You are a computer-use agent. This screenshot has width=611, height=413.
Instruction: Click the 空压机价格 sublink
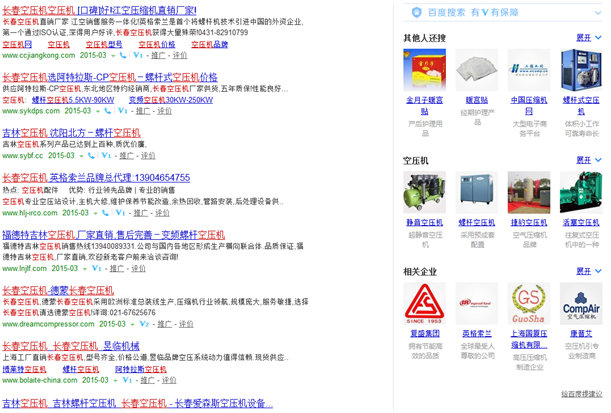pyautogui.click(x=157, y=44)
